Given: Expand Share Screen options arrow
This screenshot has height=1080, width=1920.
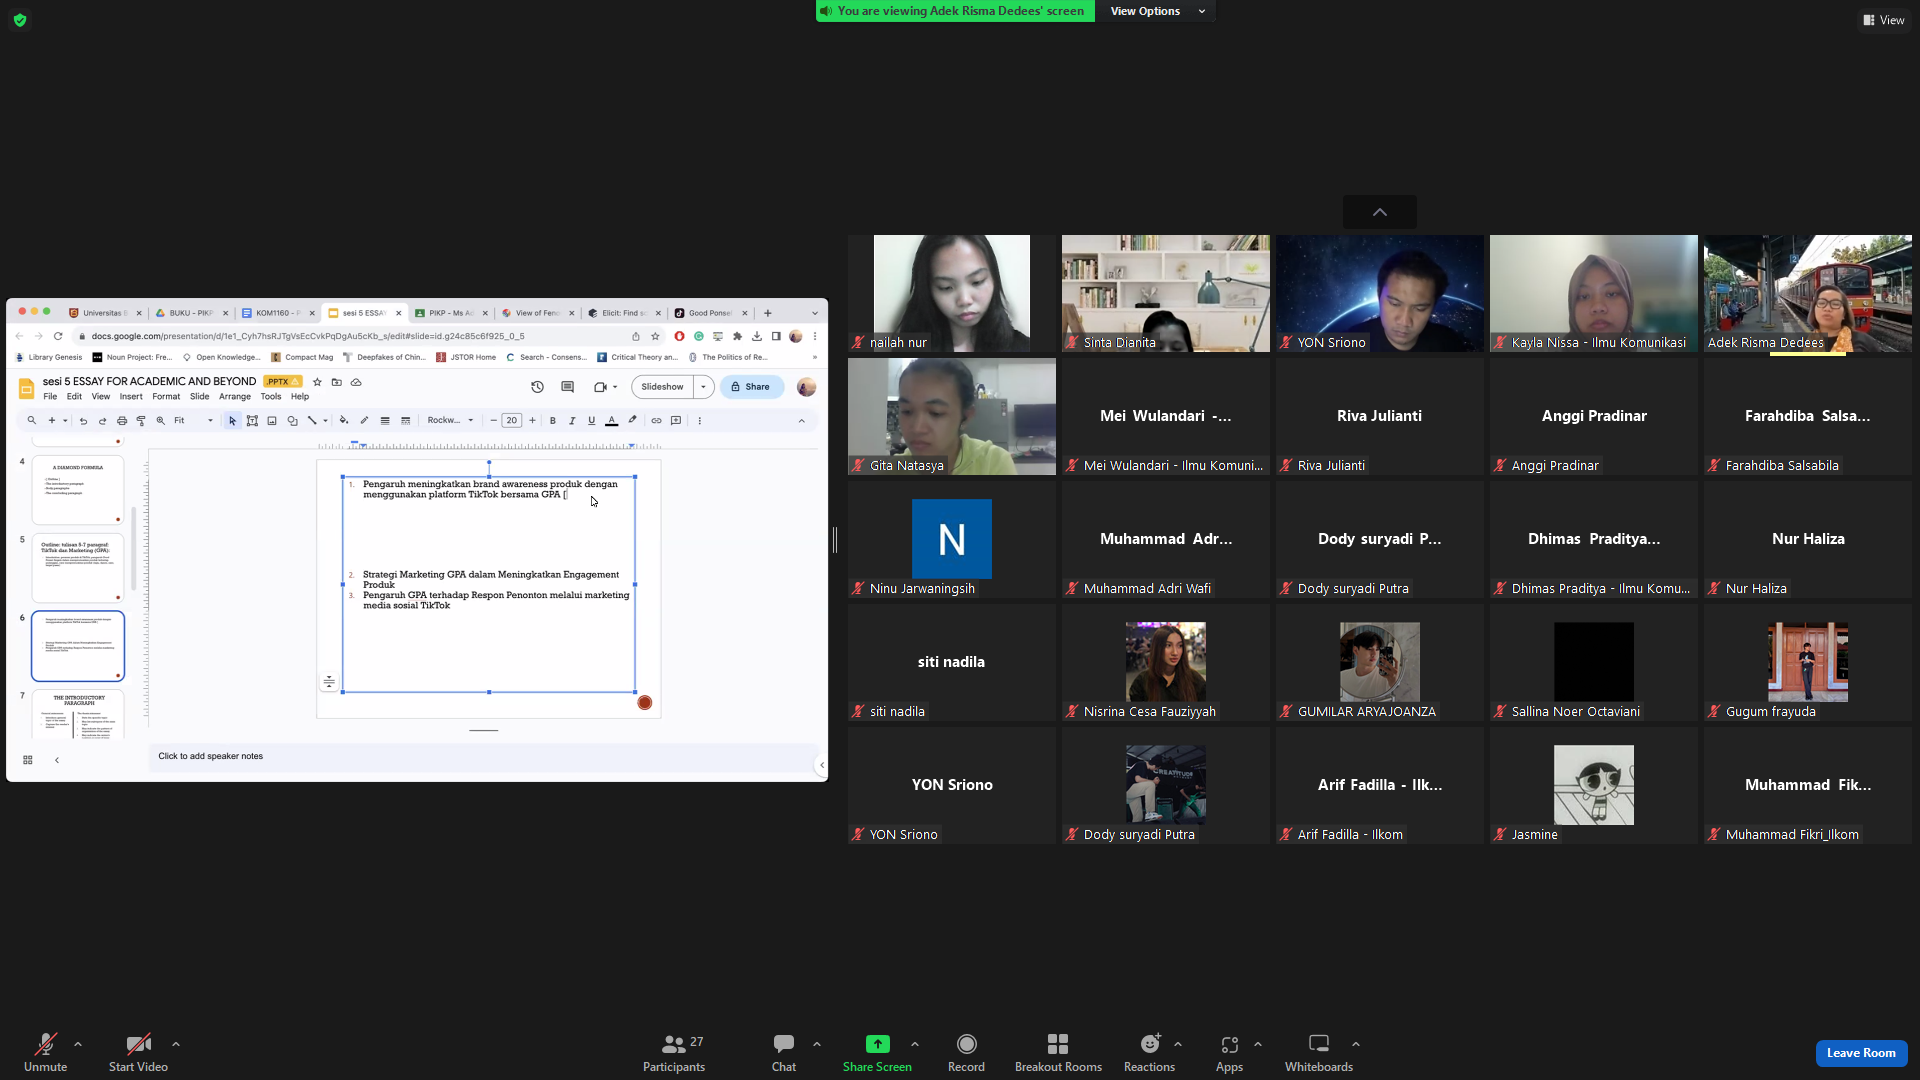Looking at the screenshot, I should click(915, 1044).
